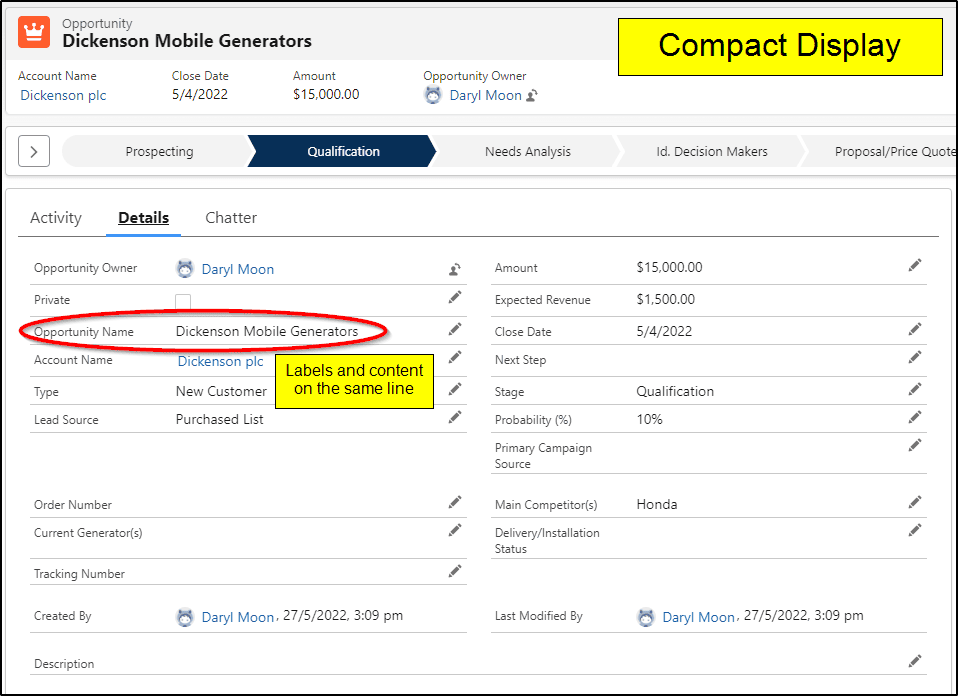Viewport: 958px width, 696px height.
Task: Edit Primary Campaign Source pencil icon
Action: tap(915, 445)
